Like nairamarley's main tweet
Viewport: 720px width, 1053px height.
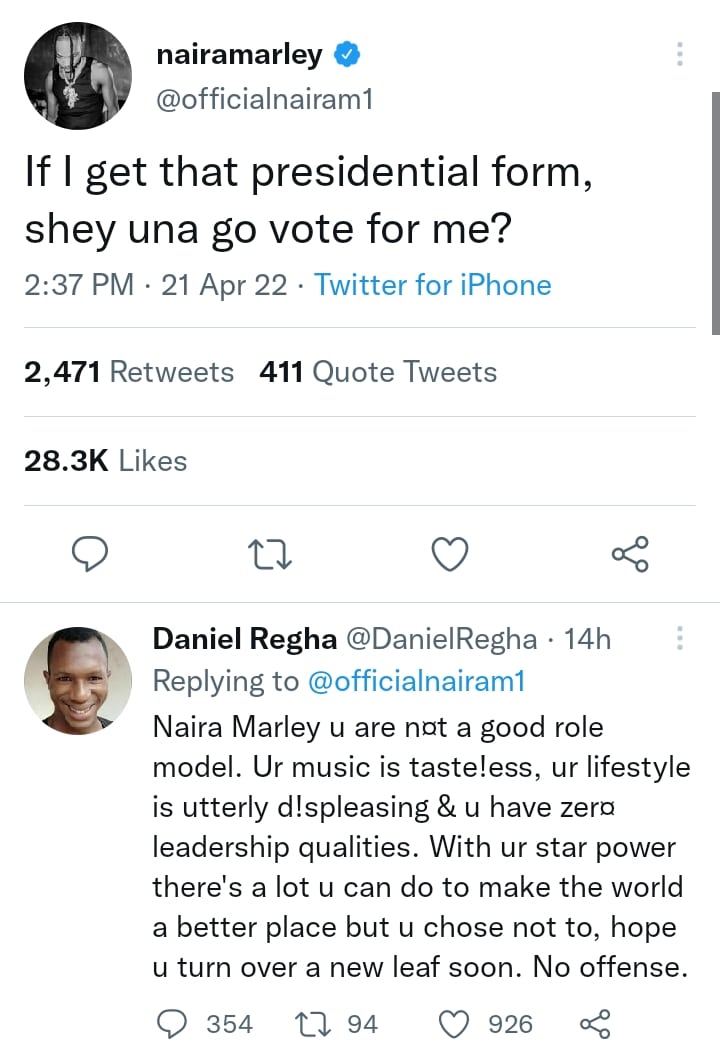tap(450, 553)
